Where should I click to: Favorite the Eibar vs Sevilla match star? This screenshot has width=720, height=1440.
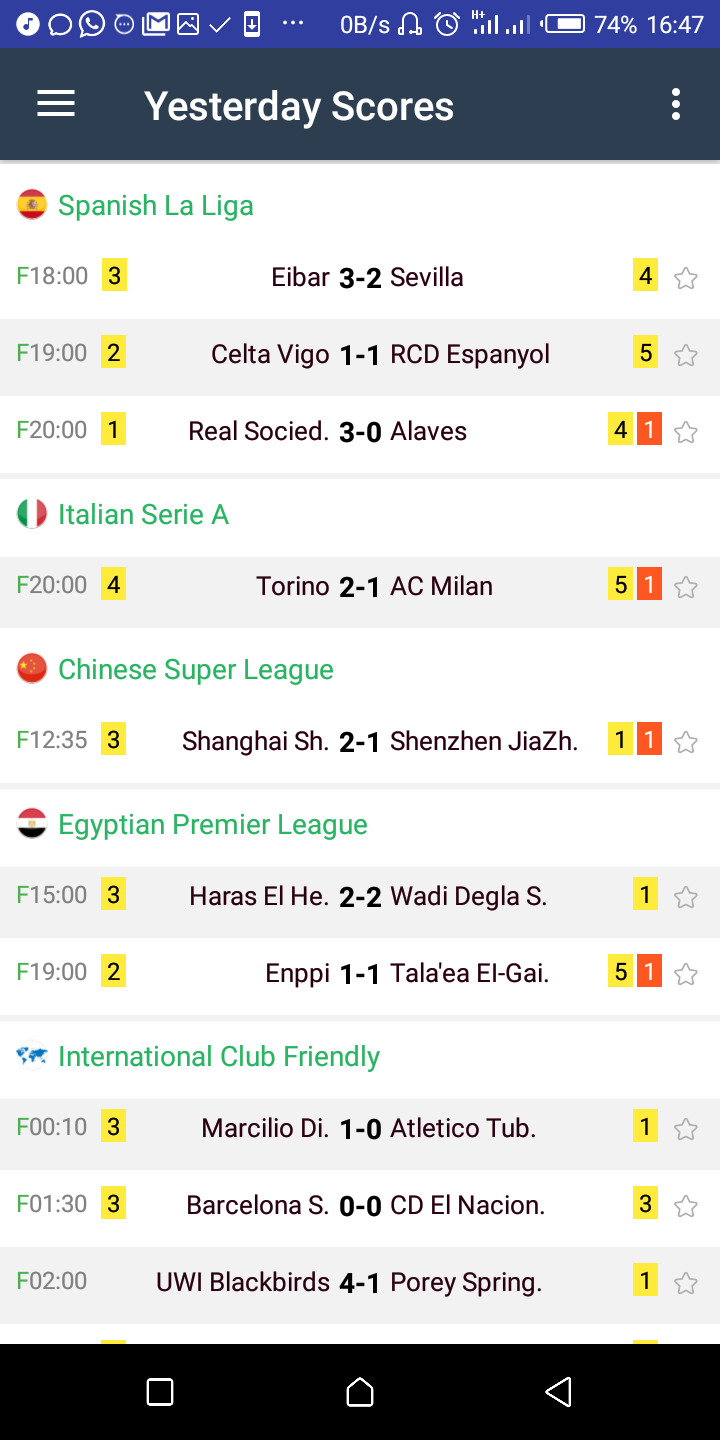(685, 278)
